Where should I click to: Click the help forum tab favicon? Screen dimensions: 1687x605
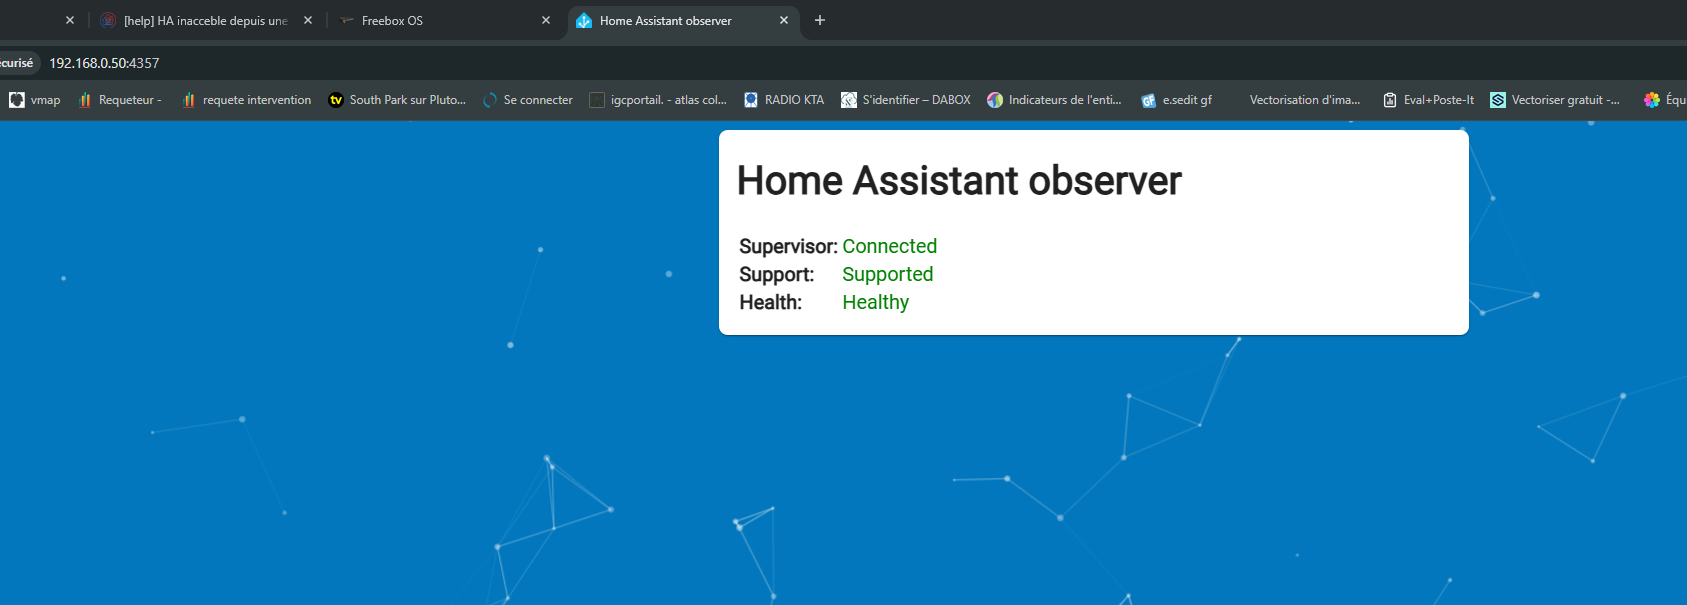pyautogui.click(x=108, y=20)
